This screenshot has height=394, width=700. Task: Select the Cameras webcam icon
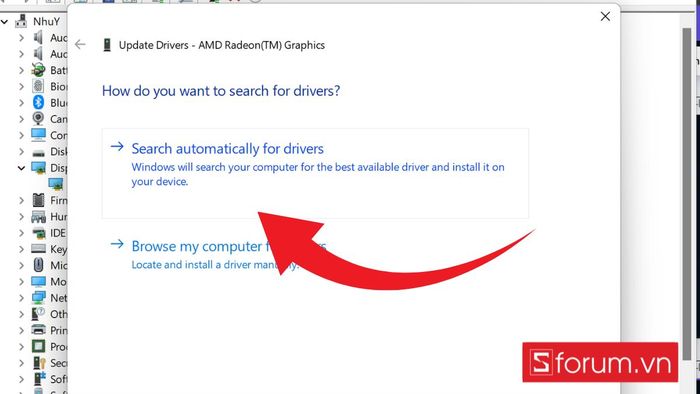pos(38,119)
